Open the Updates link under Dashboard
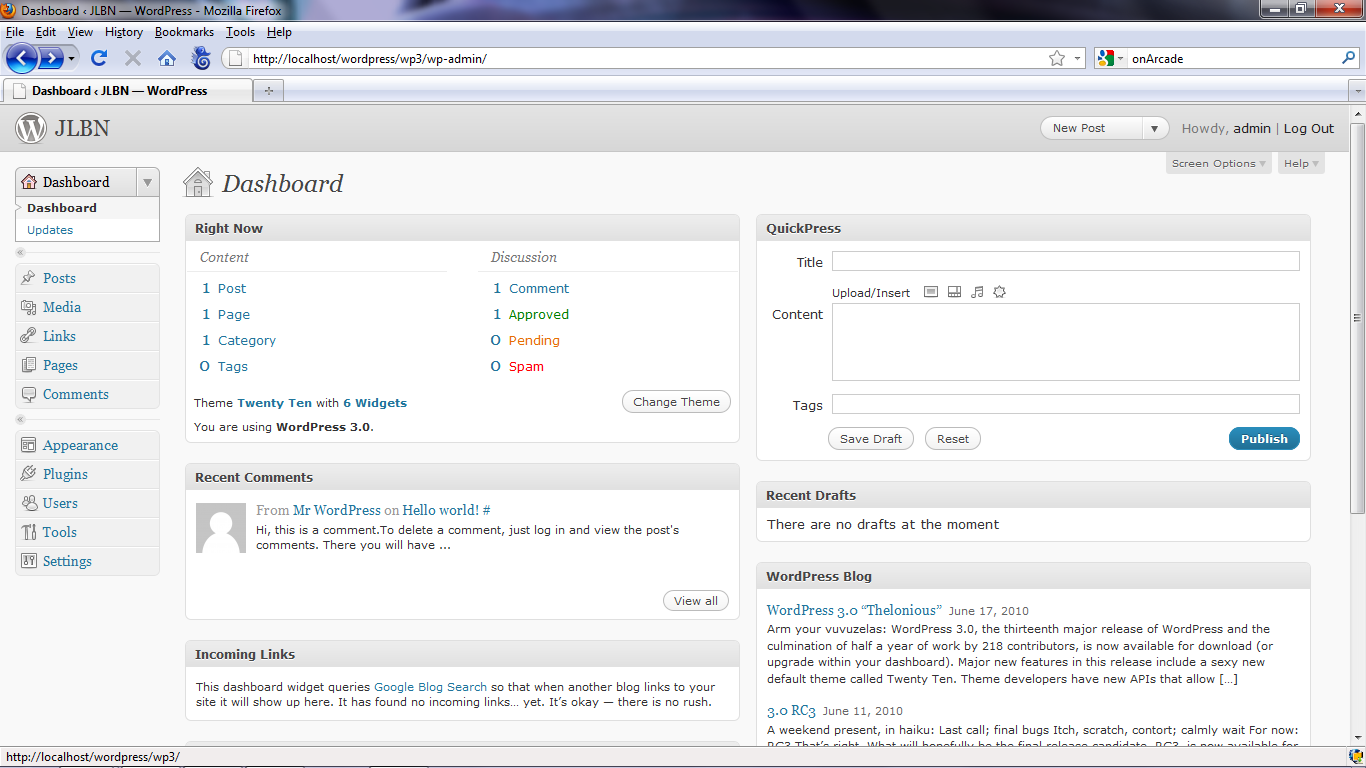The width and height of the screenshot is (1366, 768). click(x=50, y=230)
